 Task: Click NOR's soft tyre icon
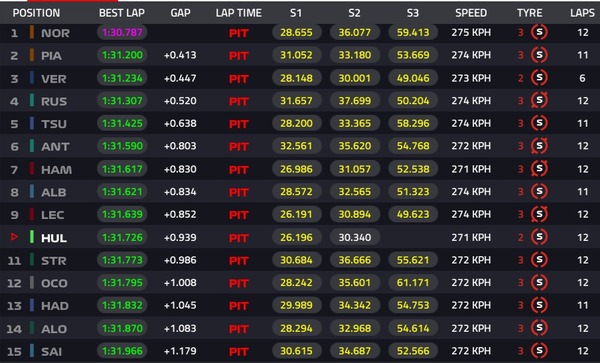point(539,33)
